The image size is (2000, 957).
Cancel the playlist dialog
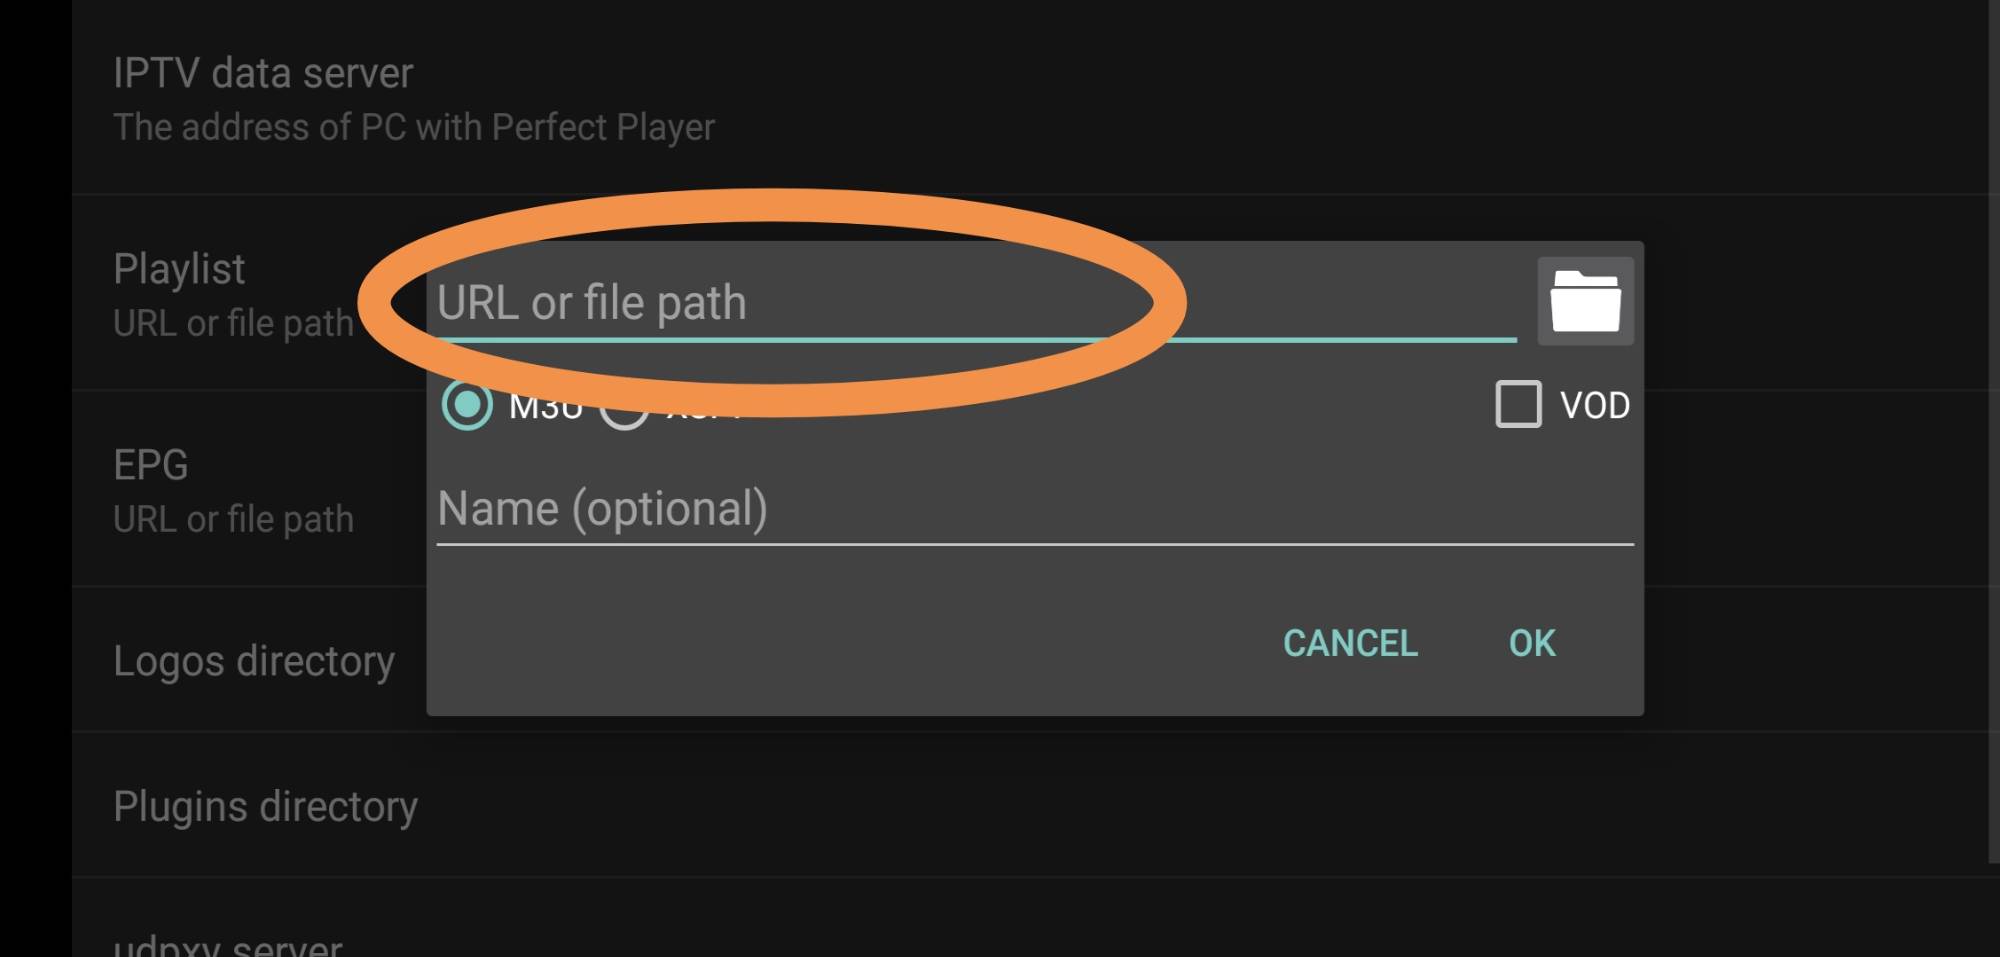click(1350, 643)
